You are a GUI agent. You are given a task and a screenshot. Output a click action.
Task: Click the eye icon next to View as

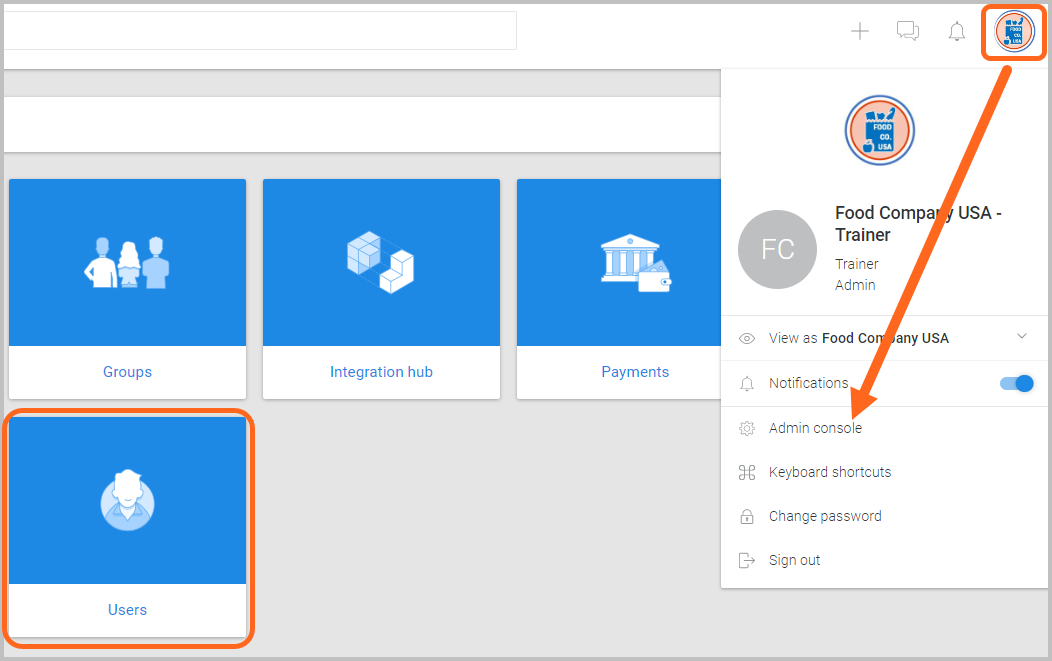(746, 338)
